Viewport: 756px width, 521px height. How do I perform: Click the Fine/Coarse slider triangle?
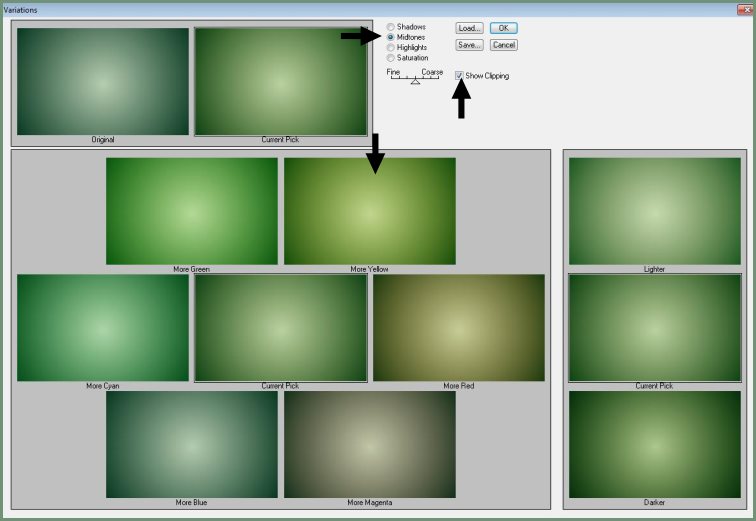[415, 81]
